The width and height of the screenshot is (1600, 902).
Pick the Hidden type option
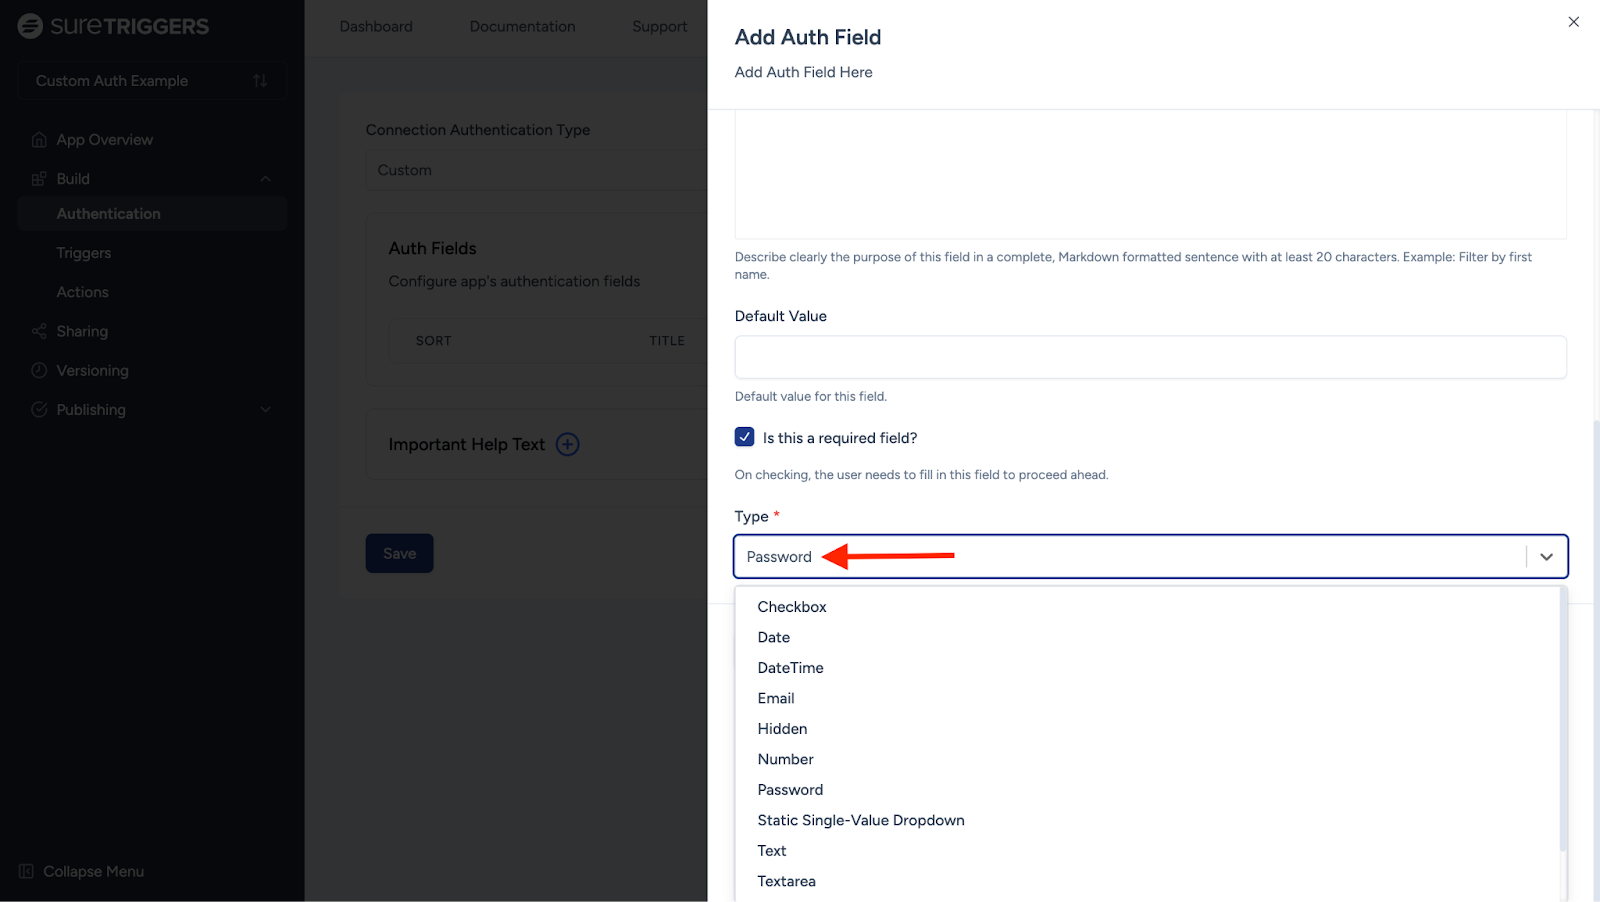[782, 729]
